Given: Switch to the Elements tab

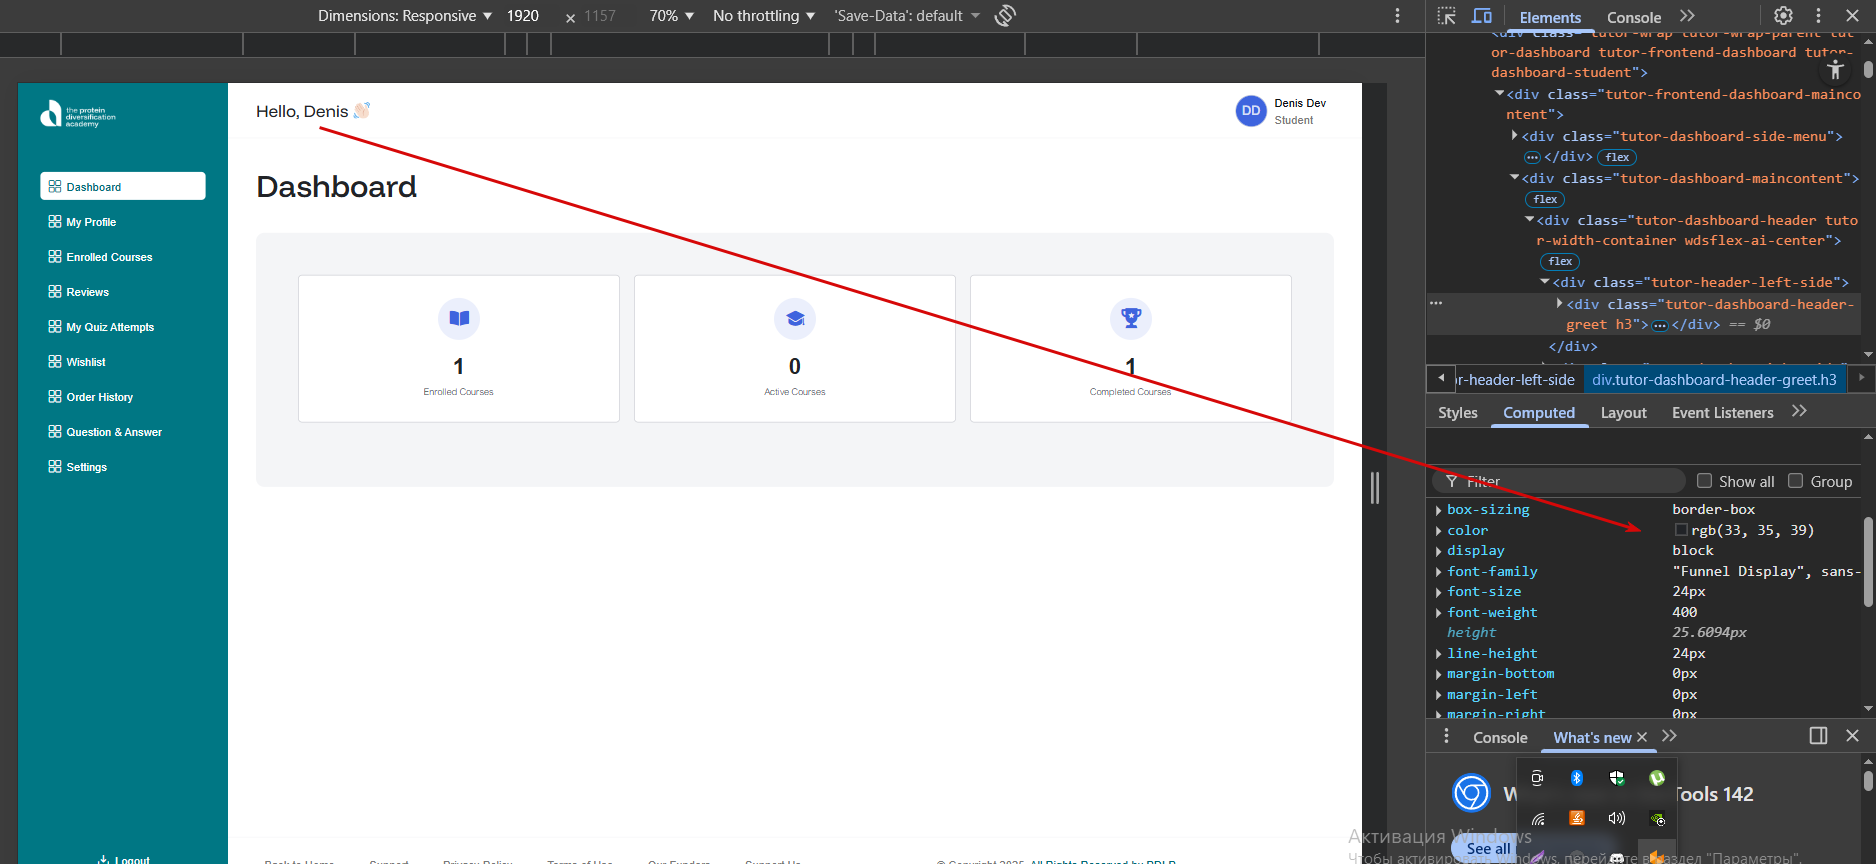Looking at the screenshot, I should pyautogui.click(x=1550, y=17).
